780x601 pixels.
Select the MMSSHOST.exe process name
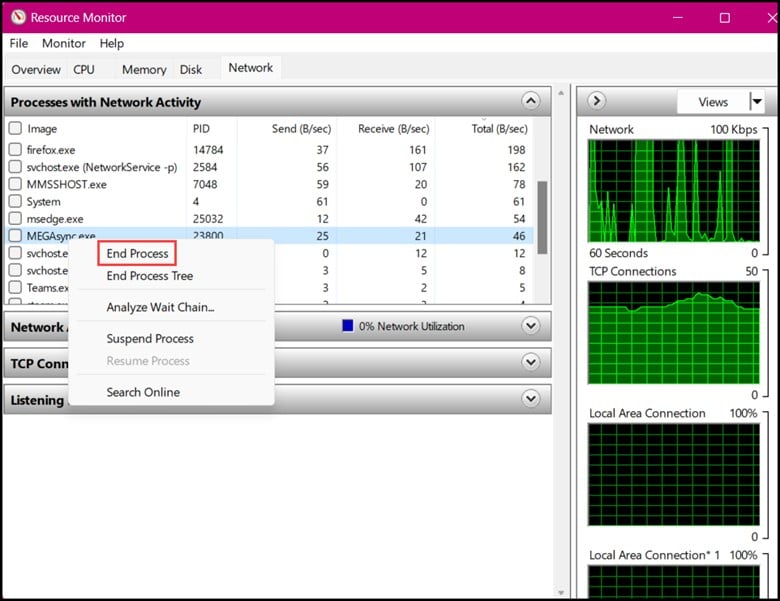(67, 184)
